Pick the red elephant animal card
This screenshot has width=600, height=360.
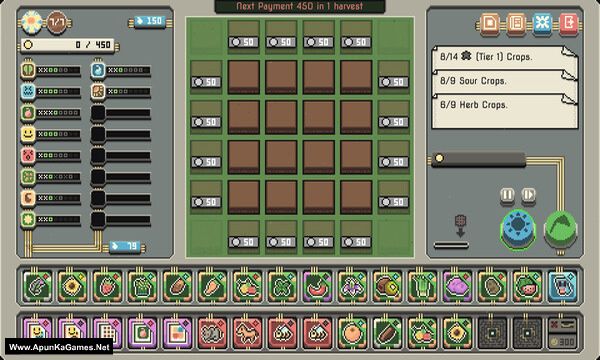click(212, 333)
